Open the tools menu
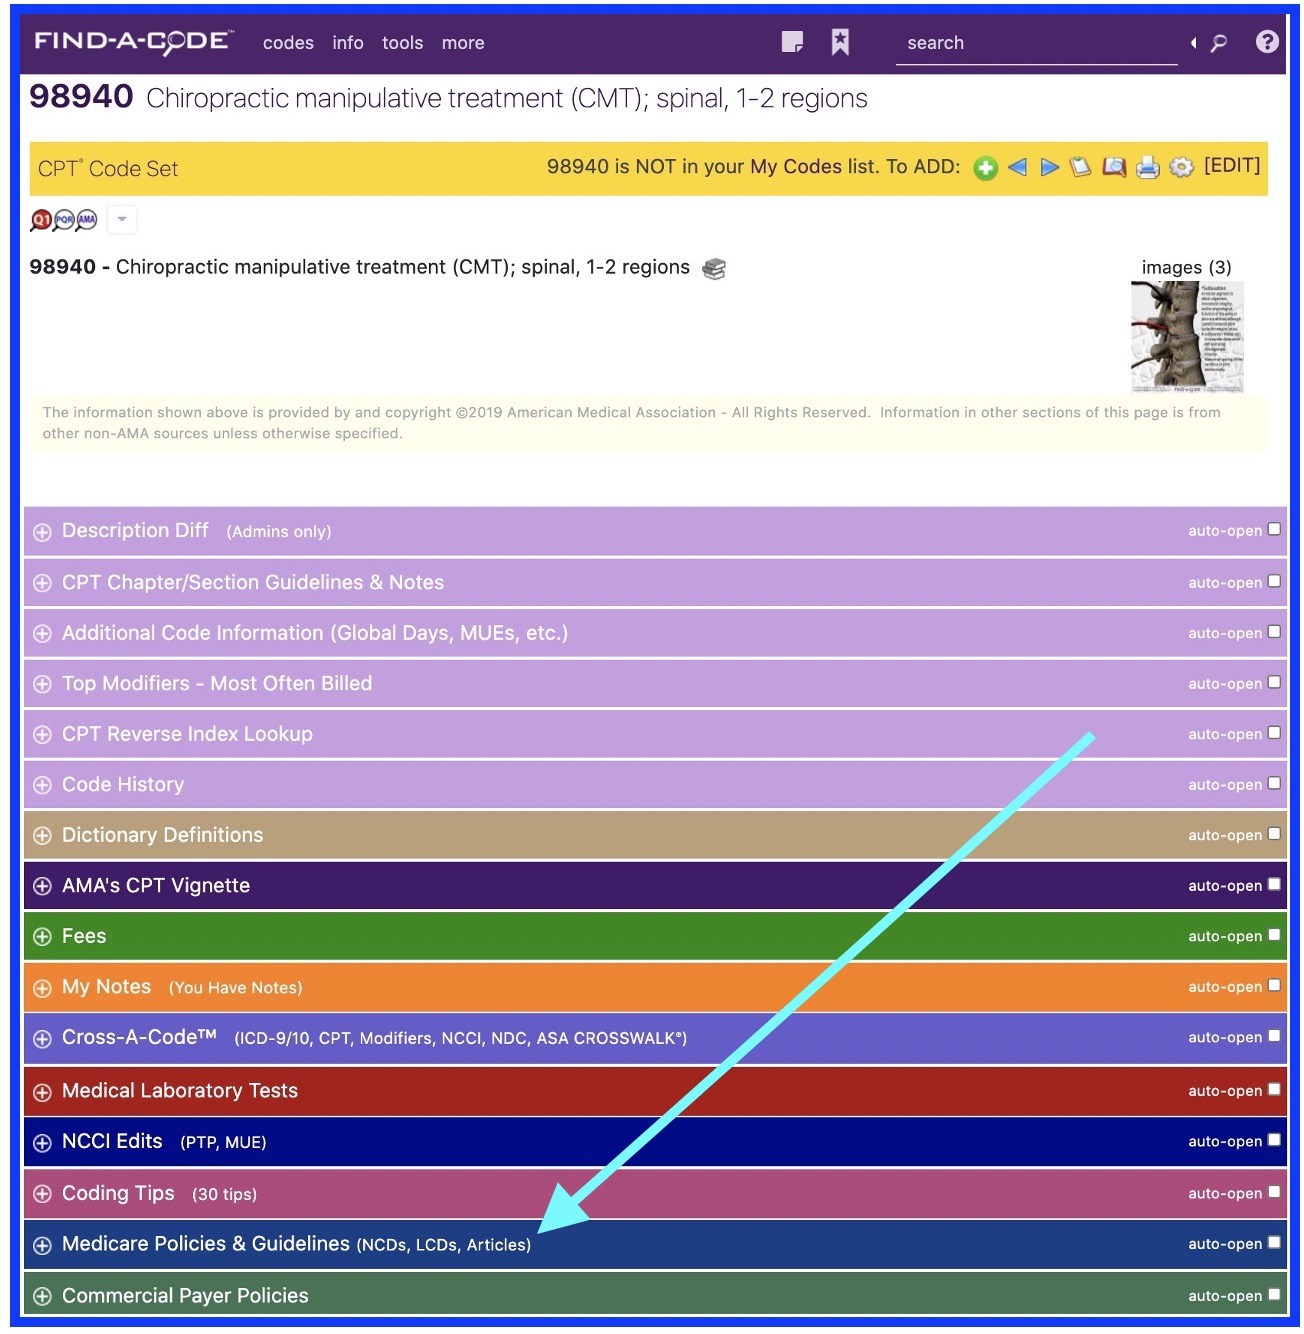 pos(402,43)
